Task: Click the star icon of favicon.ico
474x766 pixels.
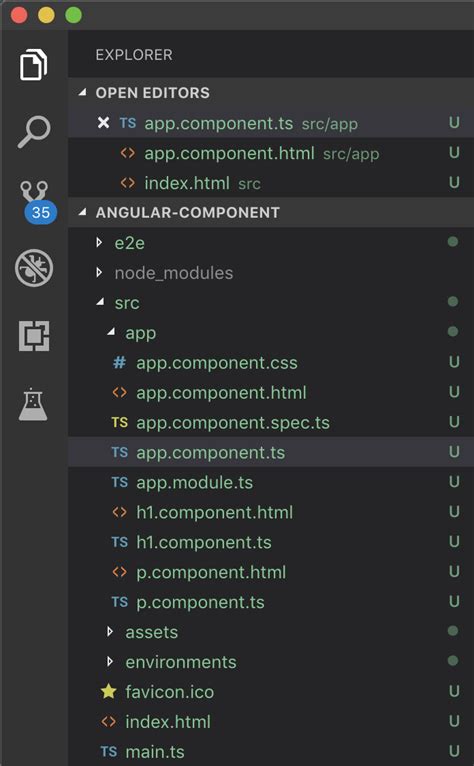Action: [x=108, y=691]
